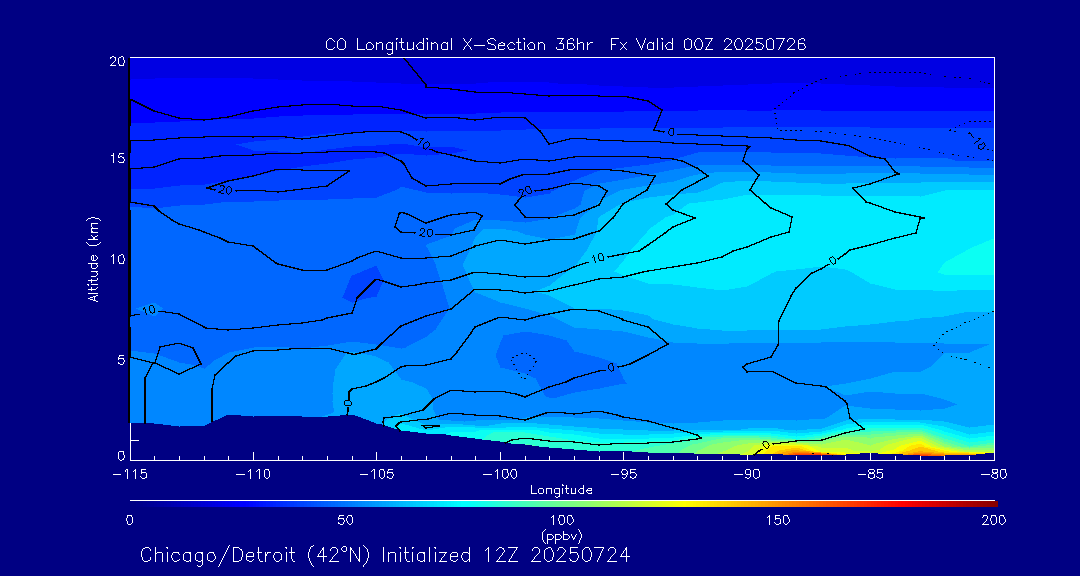
Task: Select the altitude axis tick label 15
Action: point(117,158)
